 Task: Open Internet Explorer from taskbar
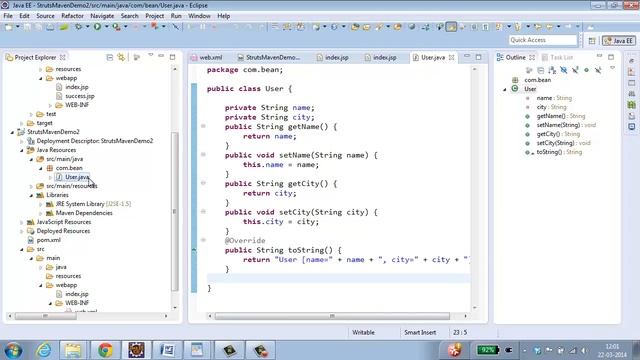tap(43, 350)
